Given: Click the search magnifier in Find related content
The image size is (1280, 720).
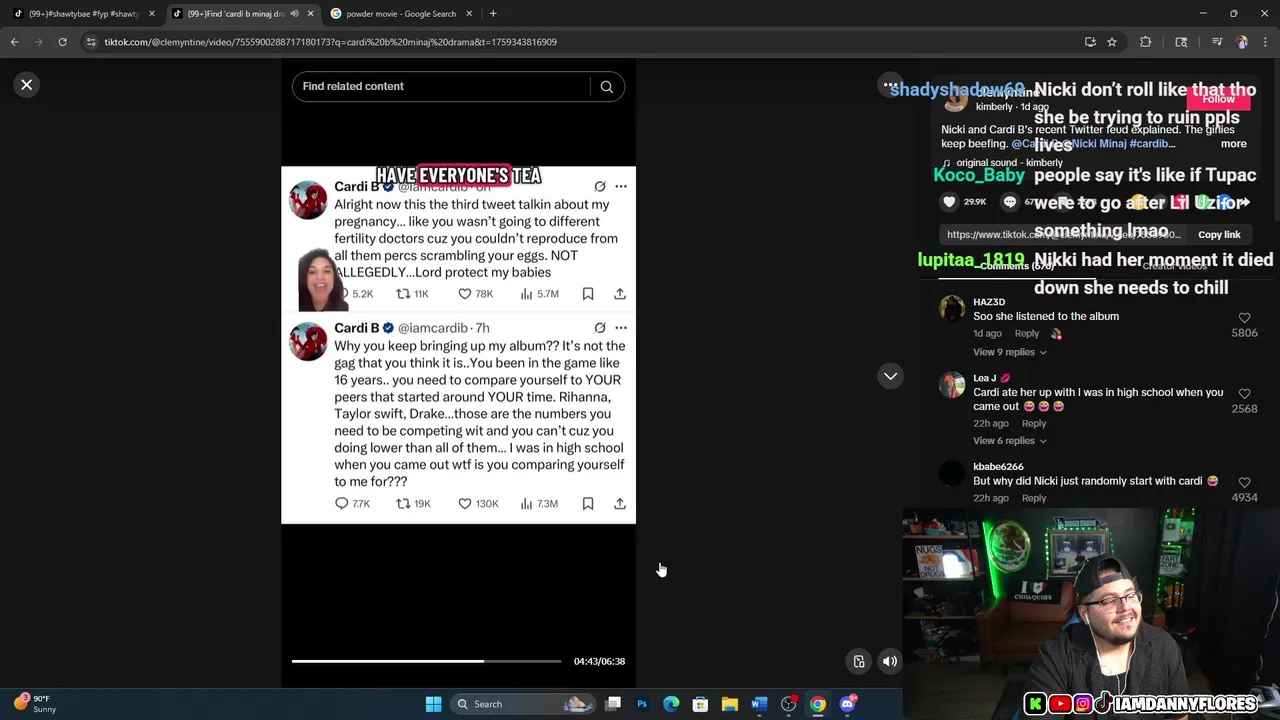Looking at the screenshot, I should click(606, 87).
